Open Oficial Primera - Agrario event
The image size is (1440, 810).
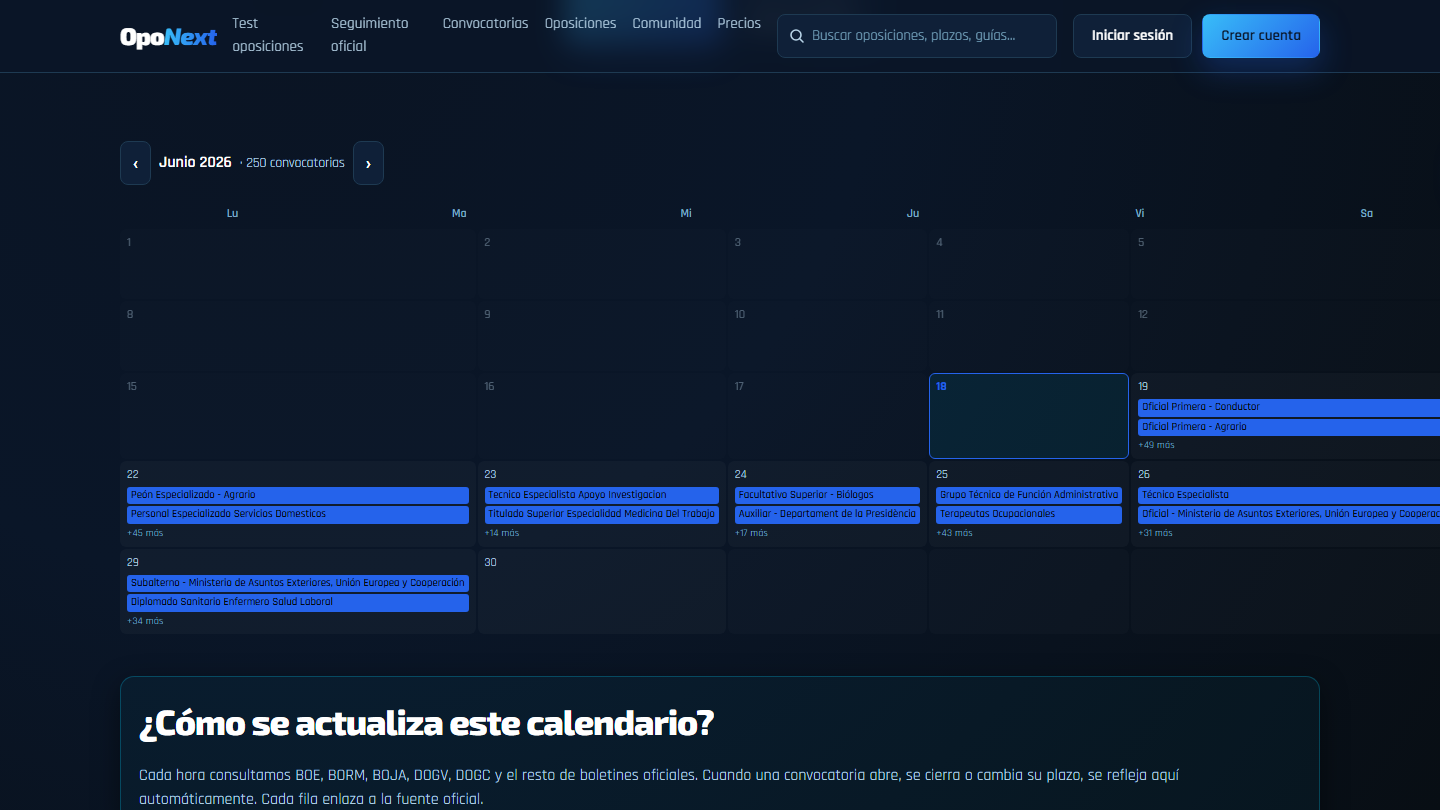[1289, 427]
